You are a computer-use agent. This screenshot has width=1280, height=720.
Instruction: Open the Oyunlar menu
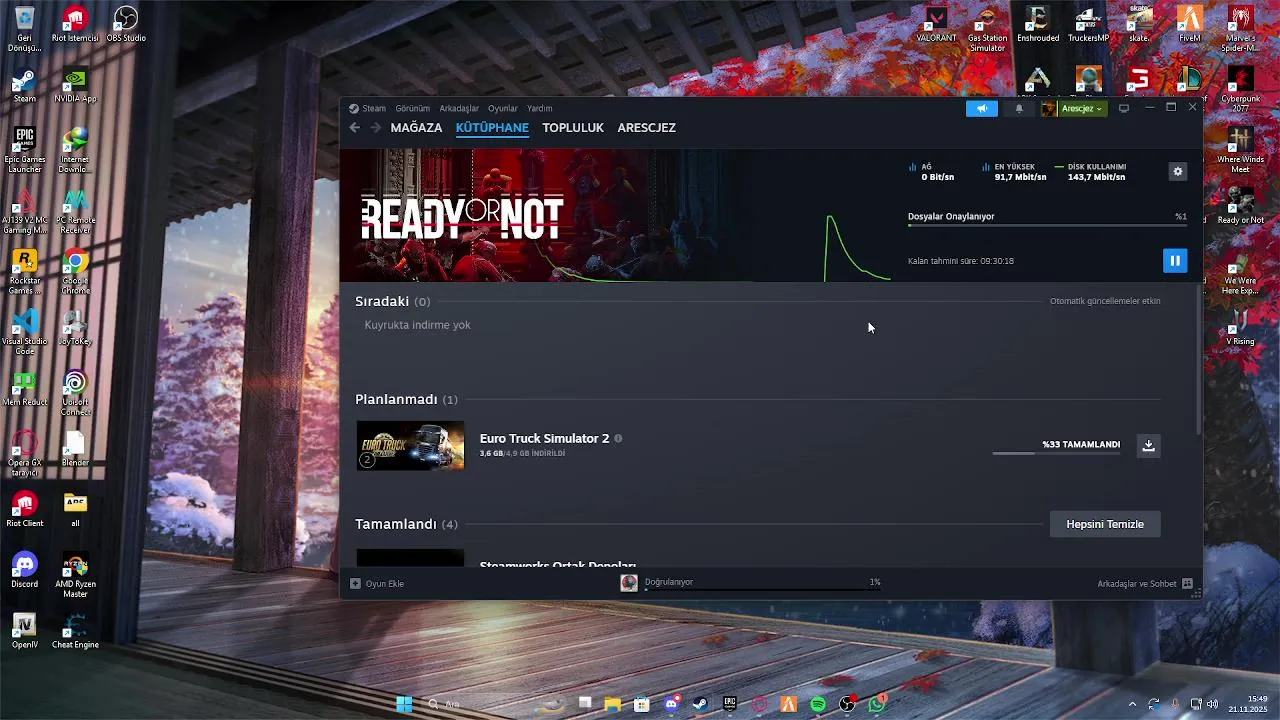point(503,108)
